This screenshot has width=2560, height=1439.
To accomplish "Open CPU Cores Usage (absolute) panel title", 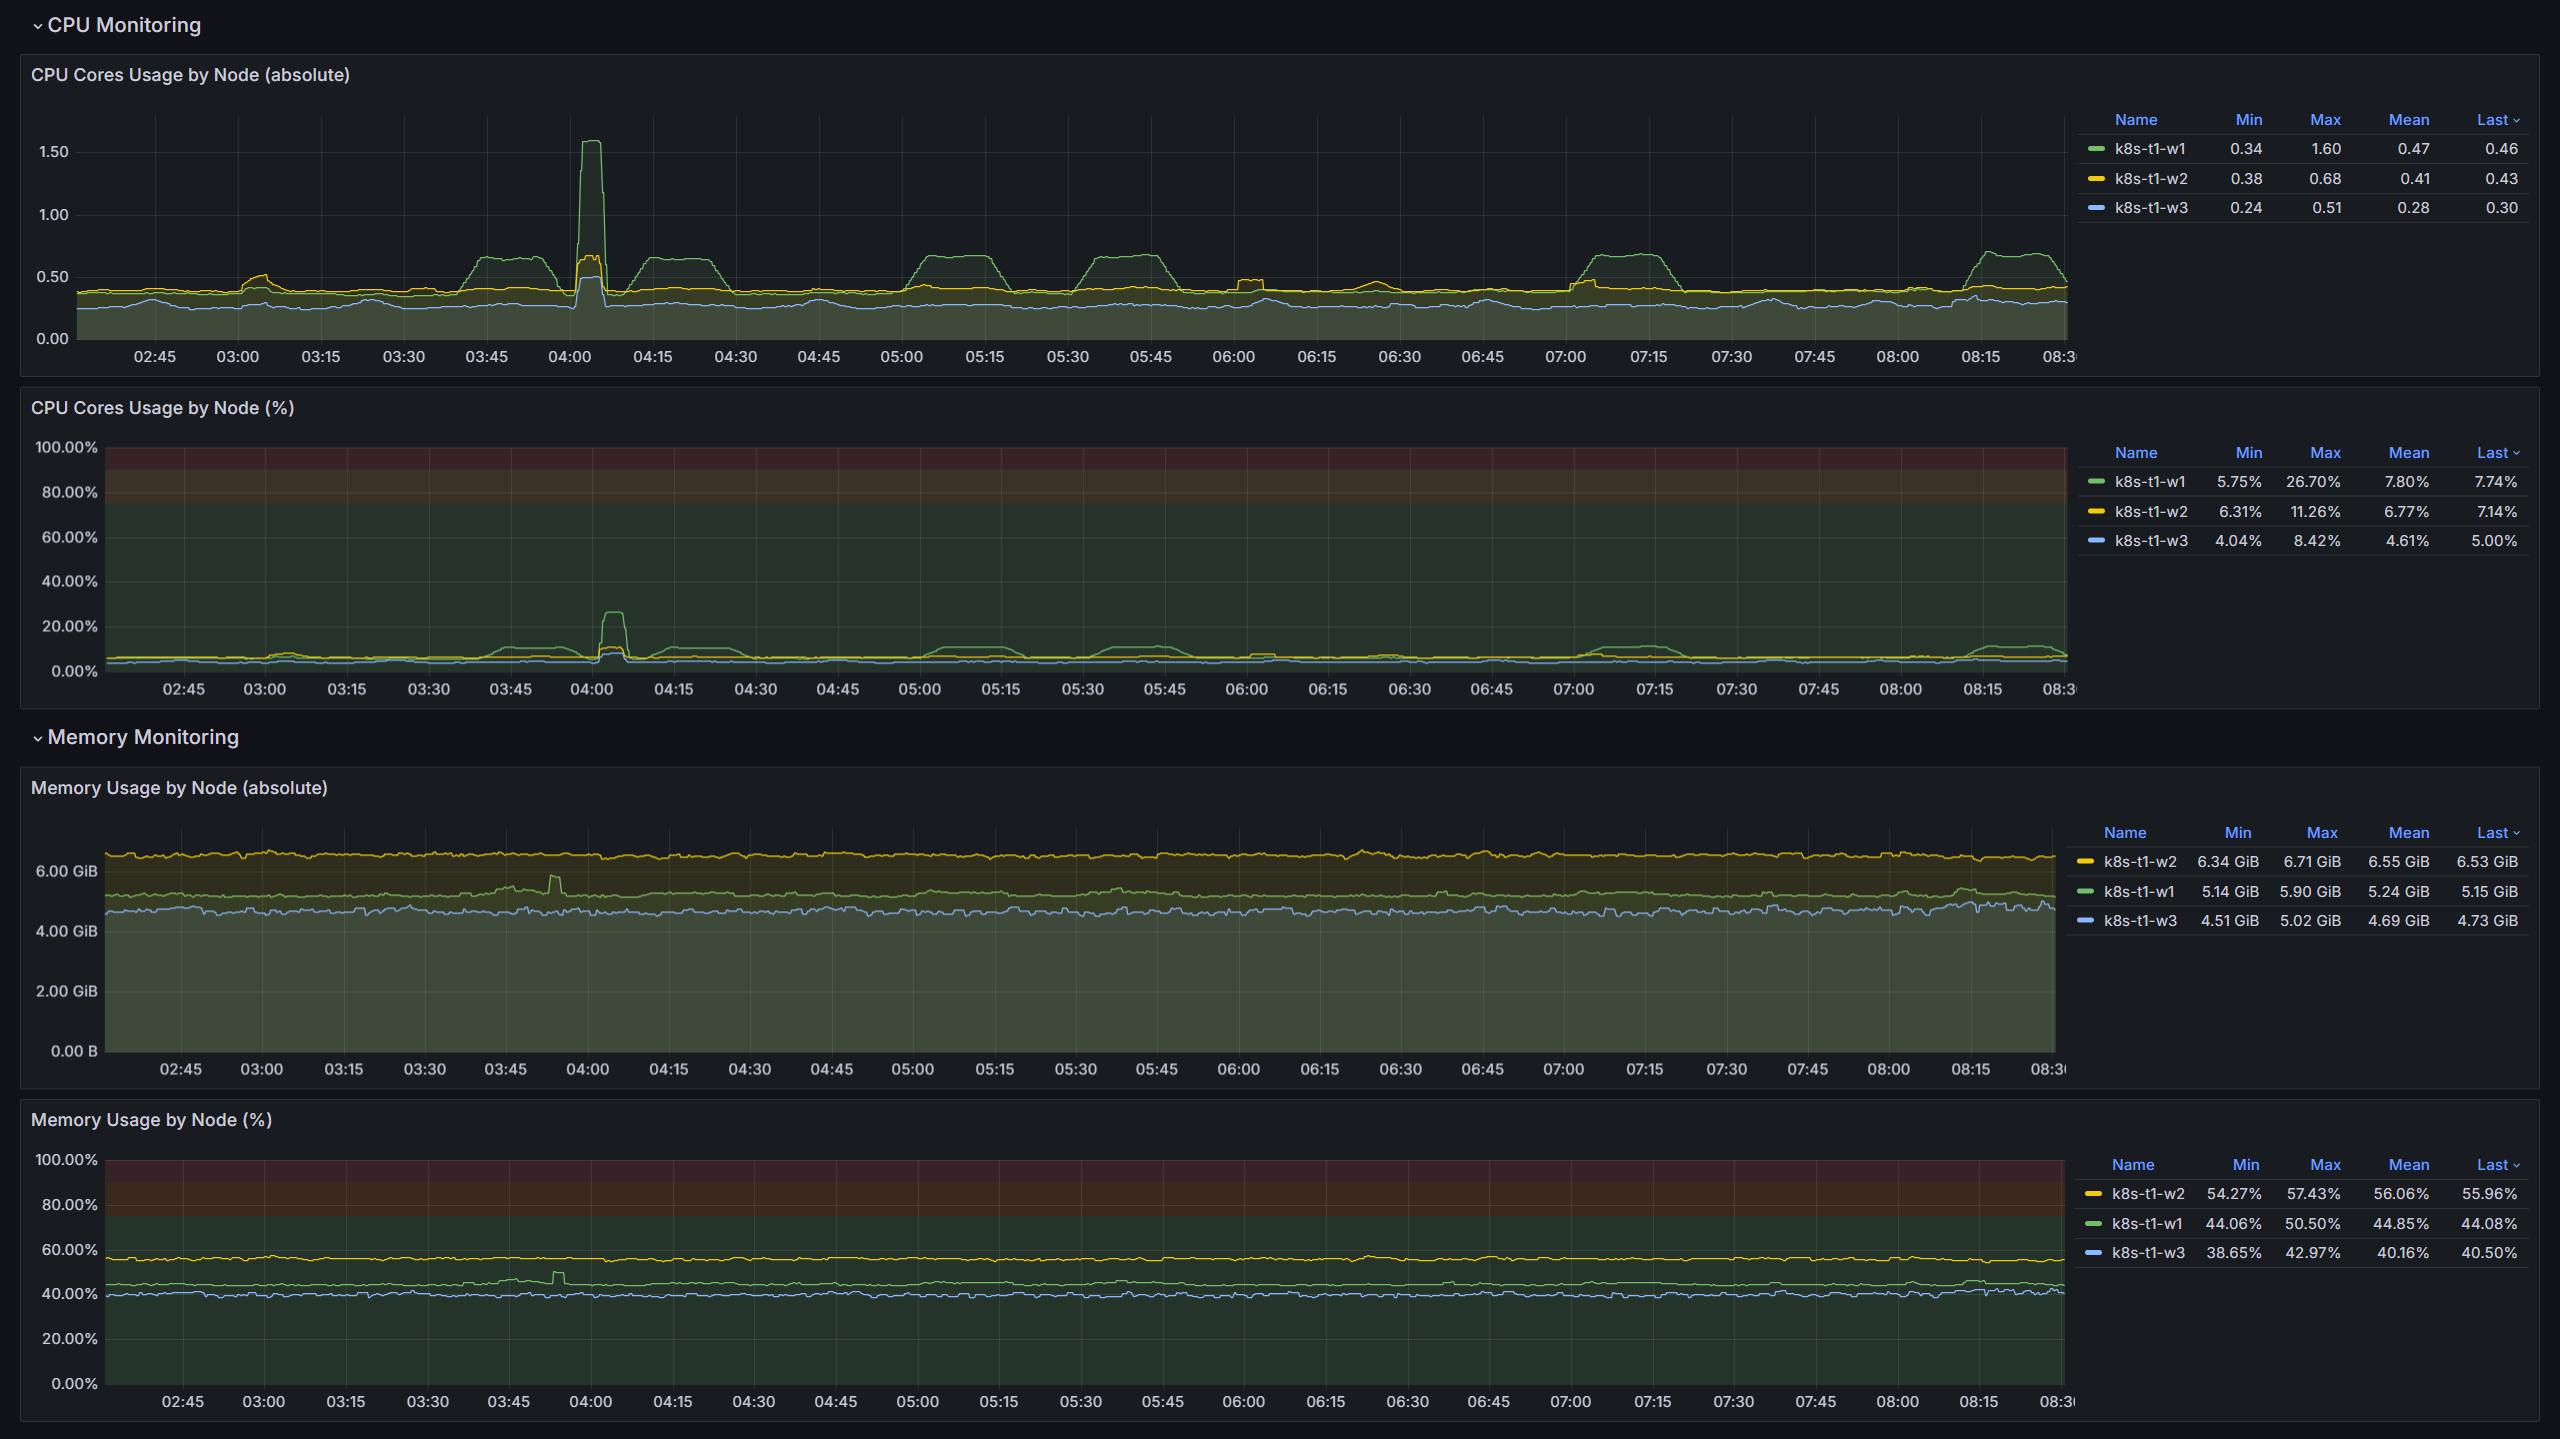I will pos(190,75).
